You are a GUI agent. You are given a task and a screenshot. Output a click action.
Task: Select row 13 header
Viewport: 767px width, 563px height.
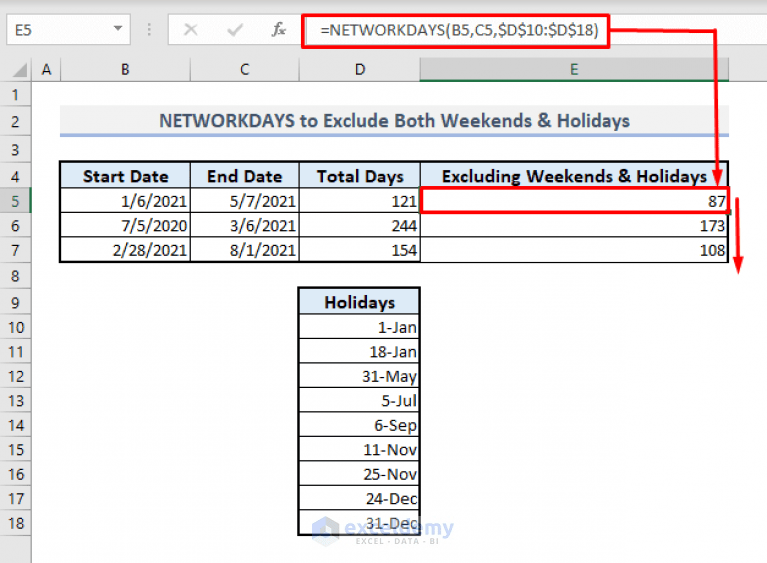(15, 401)
